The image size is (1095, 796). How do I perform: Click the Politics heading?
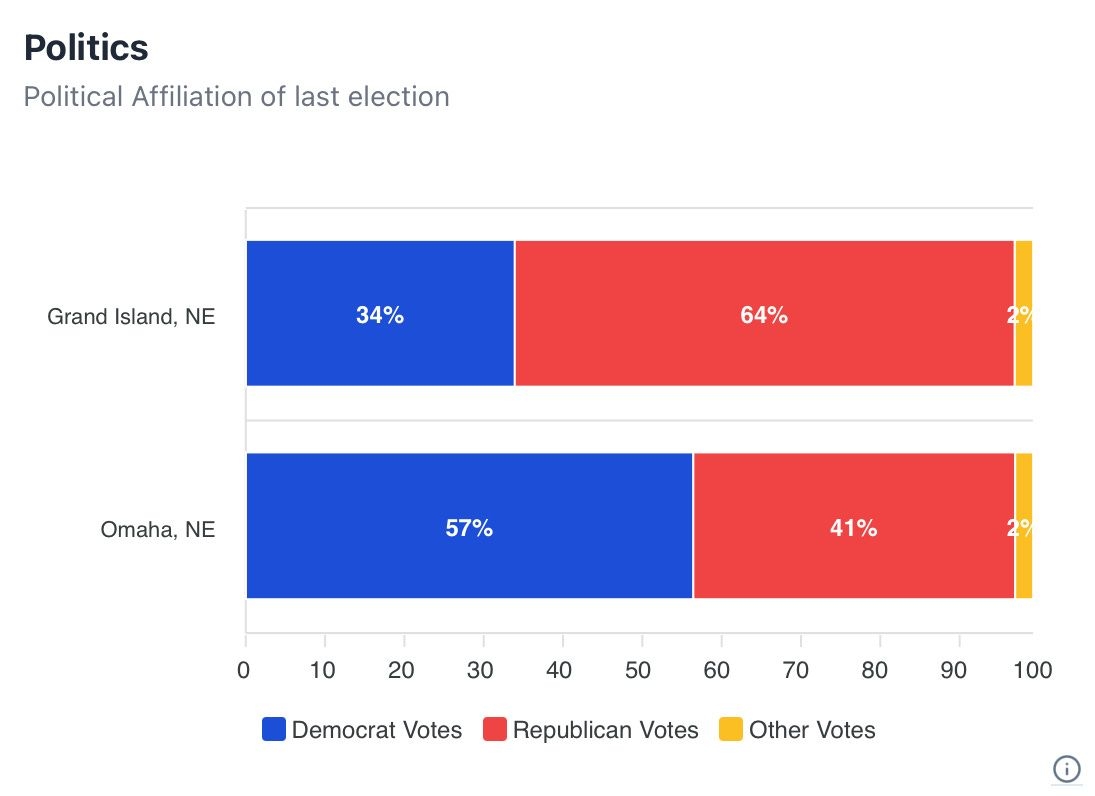[x=85, y=47]
